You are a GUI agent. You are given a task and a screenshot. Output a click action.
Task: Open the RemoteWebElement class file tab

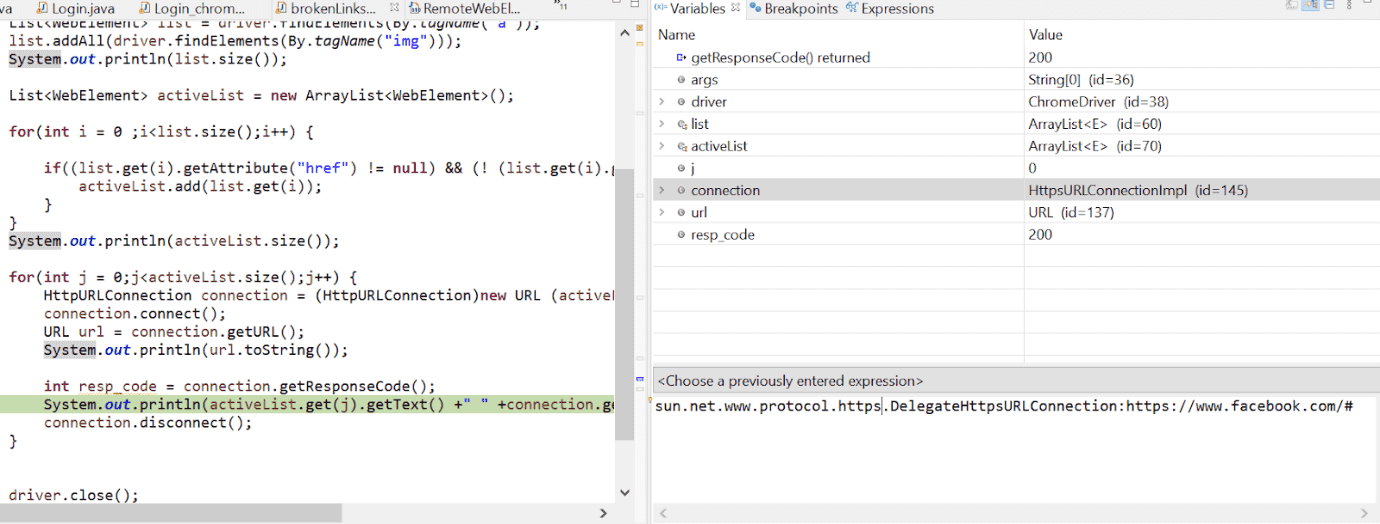pos(470,9)
